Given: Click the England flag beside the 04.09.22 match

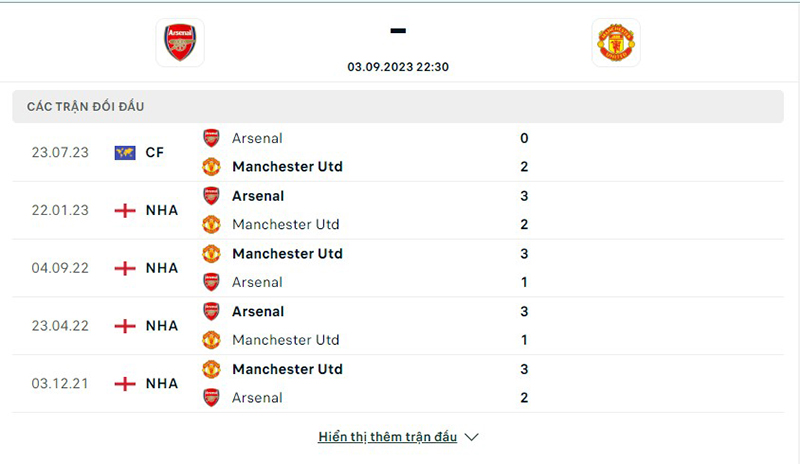Looking at the screenshot, I should [125, 268].
